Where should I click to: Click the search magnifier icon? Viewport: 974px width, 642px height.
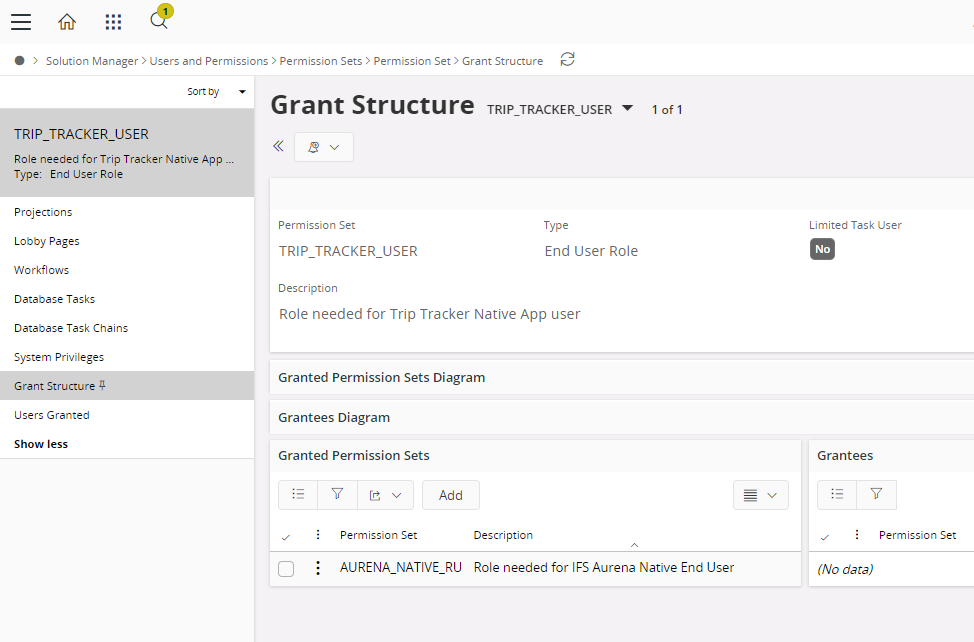(x=158, y=21)
